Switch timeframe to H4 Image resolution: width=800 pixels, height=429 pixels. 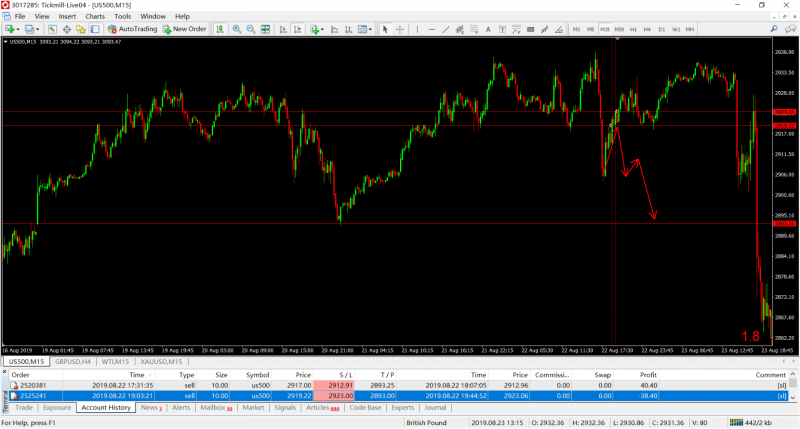point(647,29)
